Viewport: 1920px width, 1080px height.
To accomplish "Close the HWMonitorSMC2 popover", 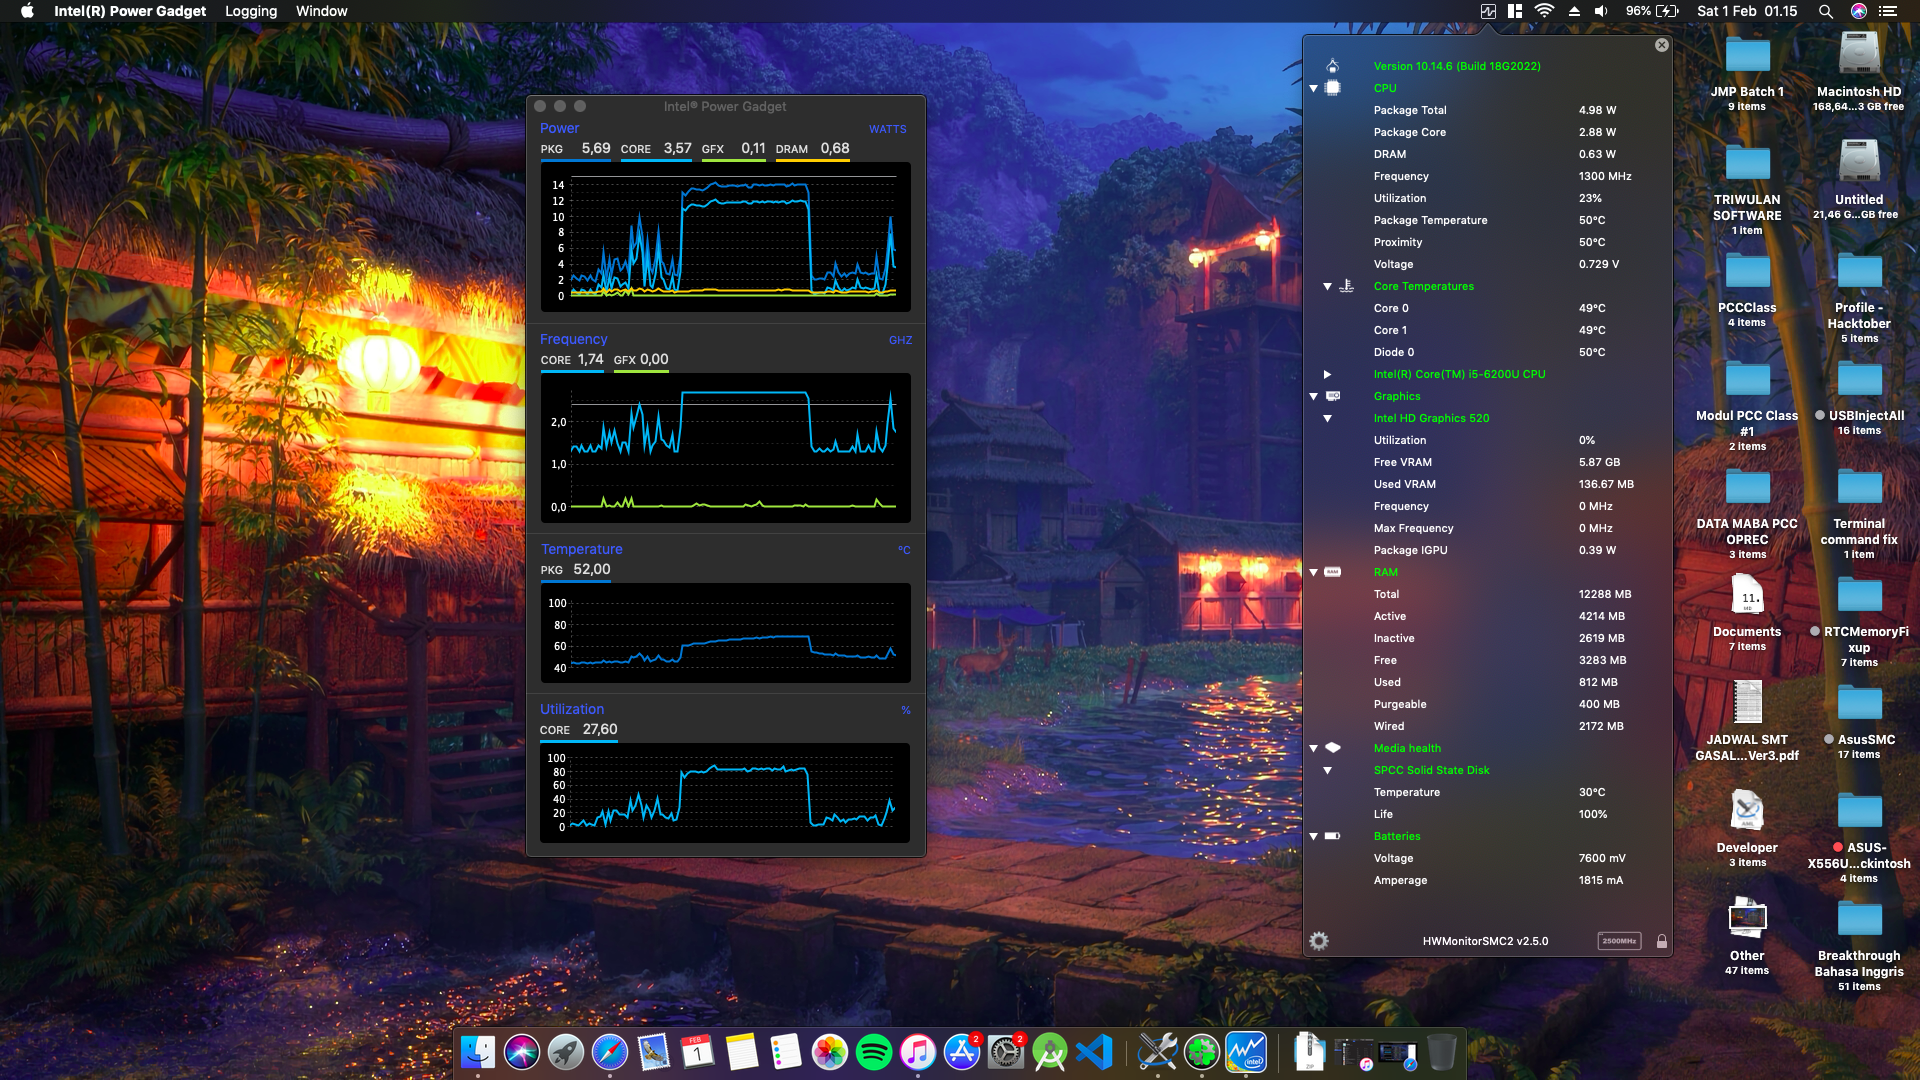I will coord(1661,45).
